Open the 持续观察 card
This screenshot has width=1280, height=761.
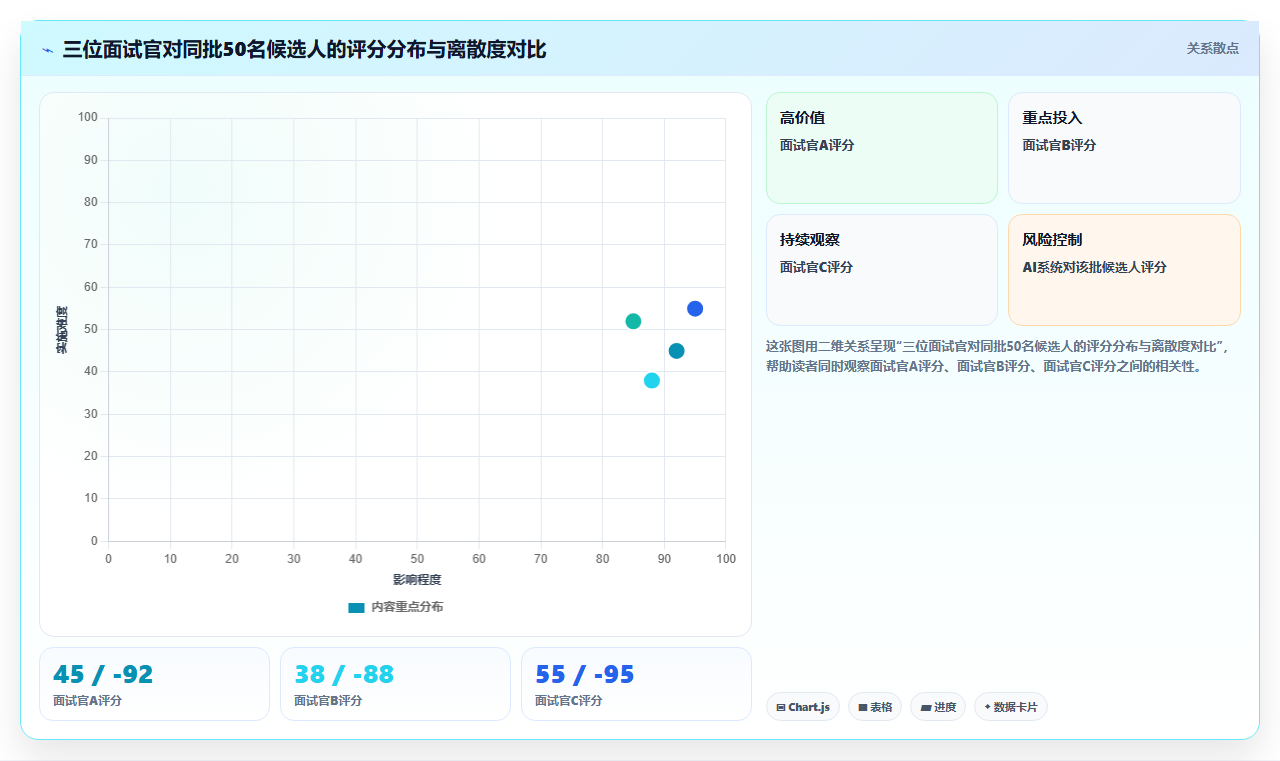click(882, 270)
